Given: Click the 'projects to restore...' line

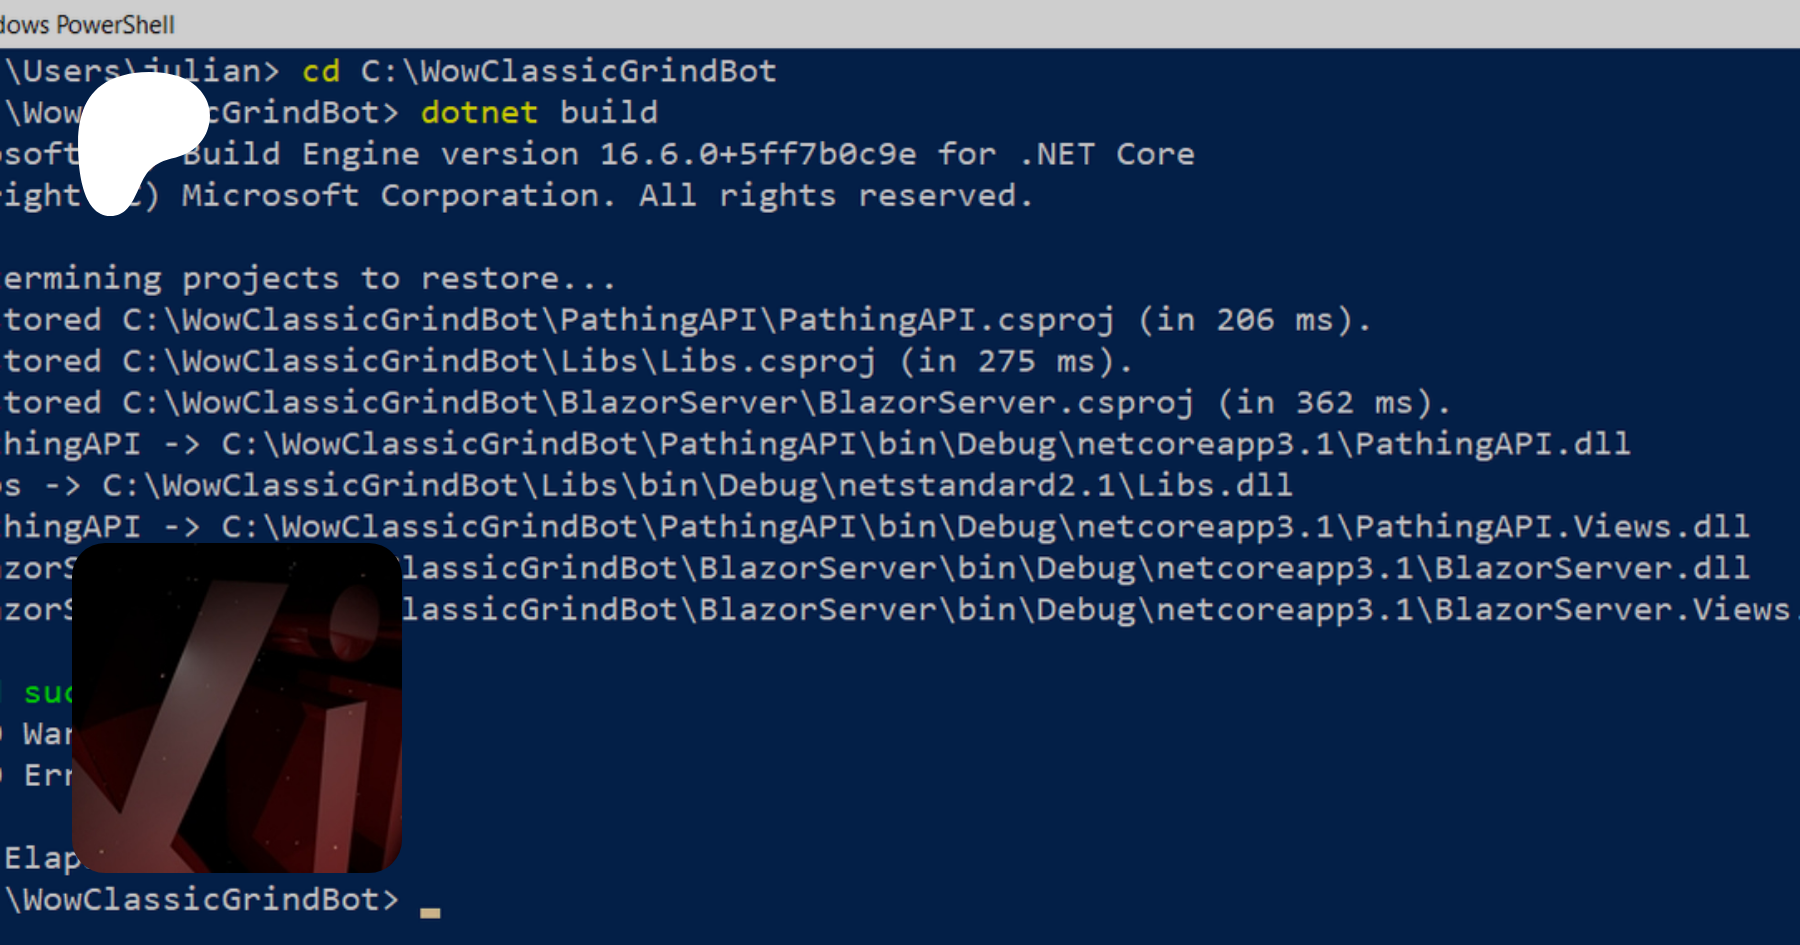Looking at the screenshot, I should (x=398, y=278).
